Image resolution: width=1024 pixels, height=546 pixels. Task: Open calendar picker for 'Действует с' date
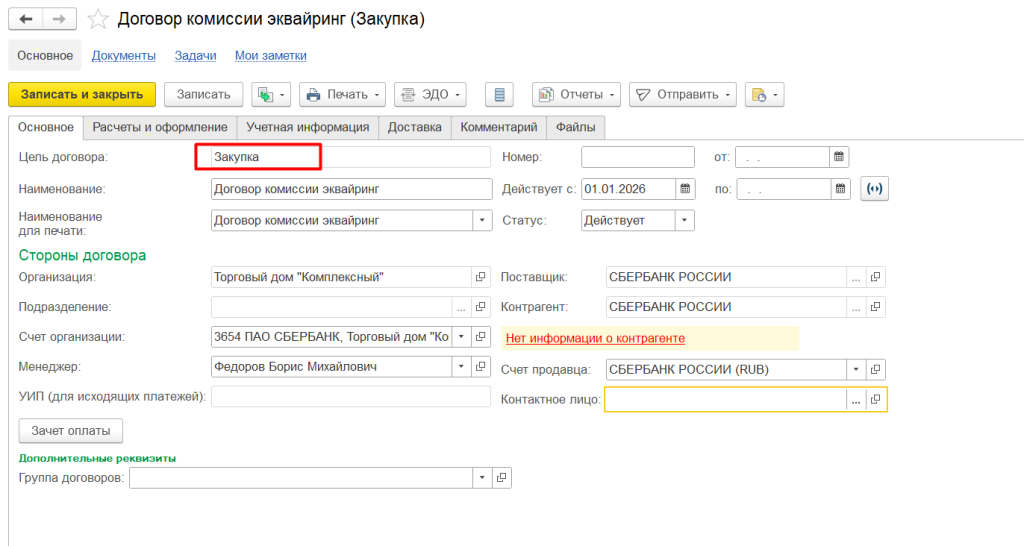[685, 188]
